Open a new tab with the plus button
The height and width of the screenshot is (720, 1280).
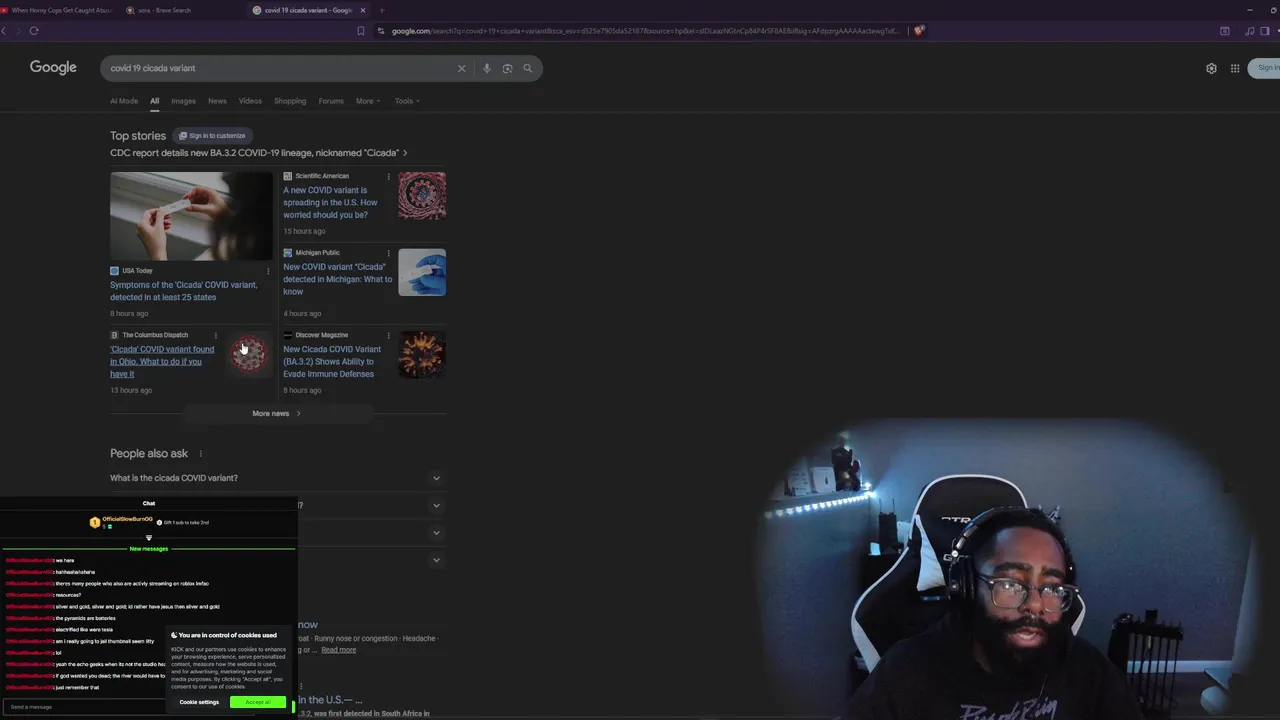coord(381,10)
